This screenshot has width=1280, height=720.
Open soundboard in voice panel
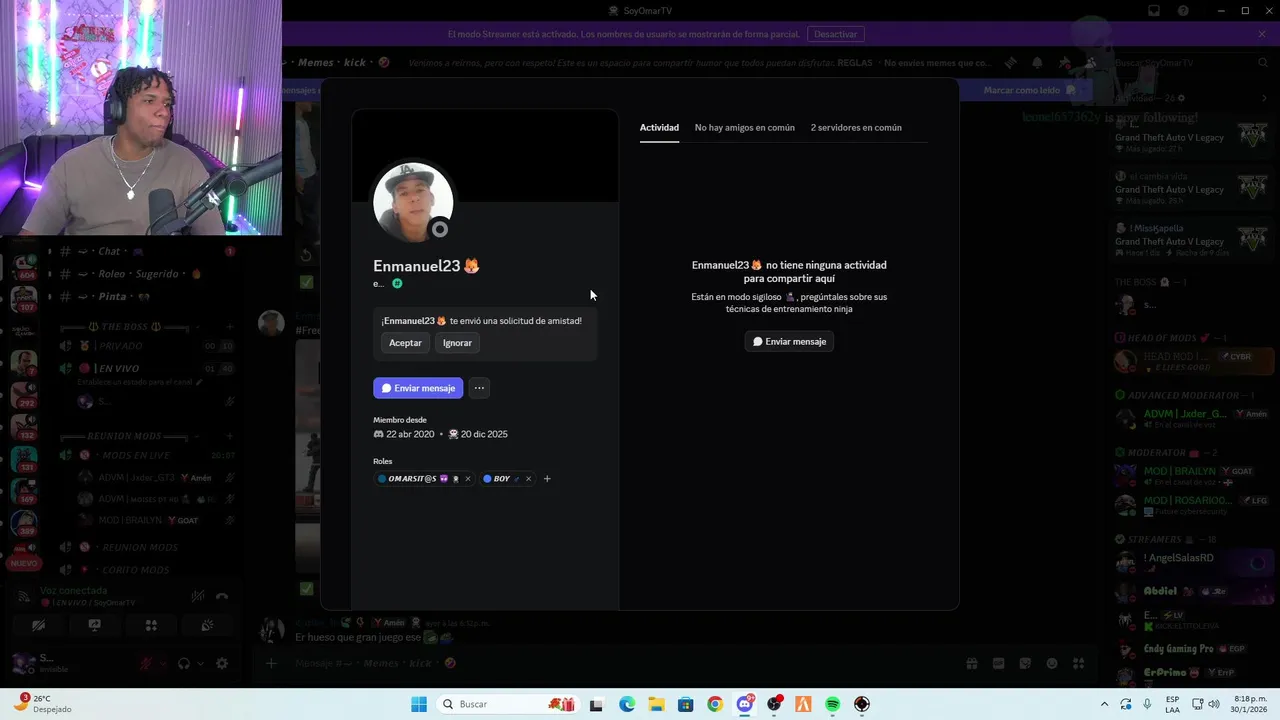click(x=207, y=626)
